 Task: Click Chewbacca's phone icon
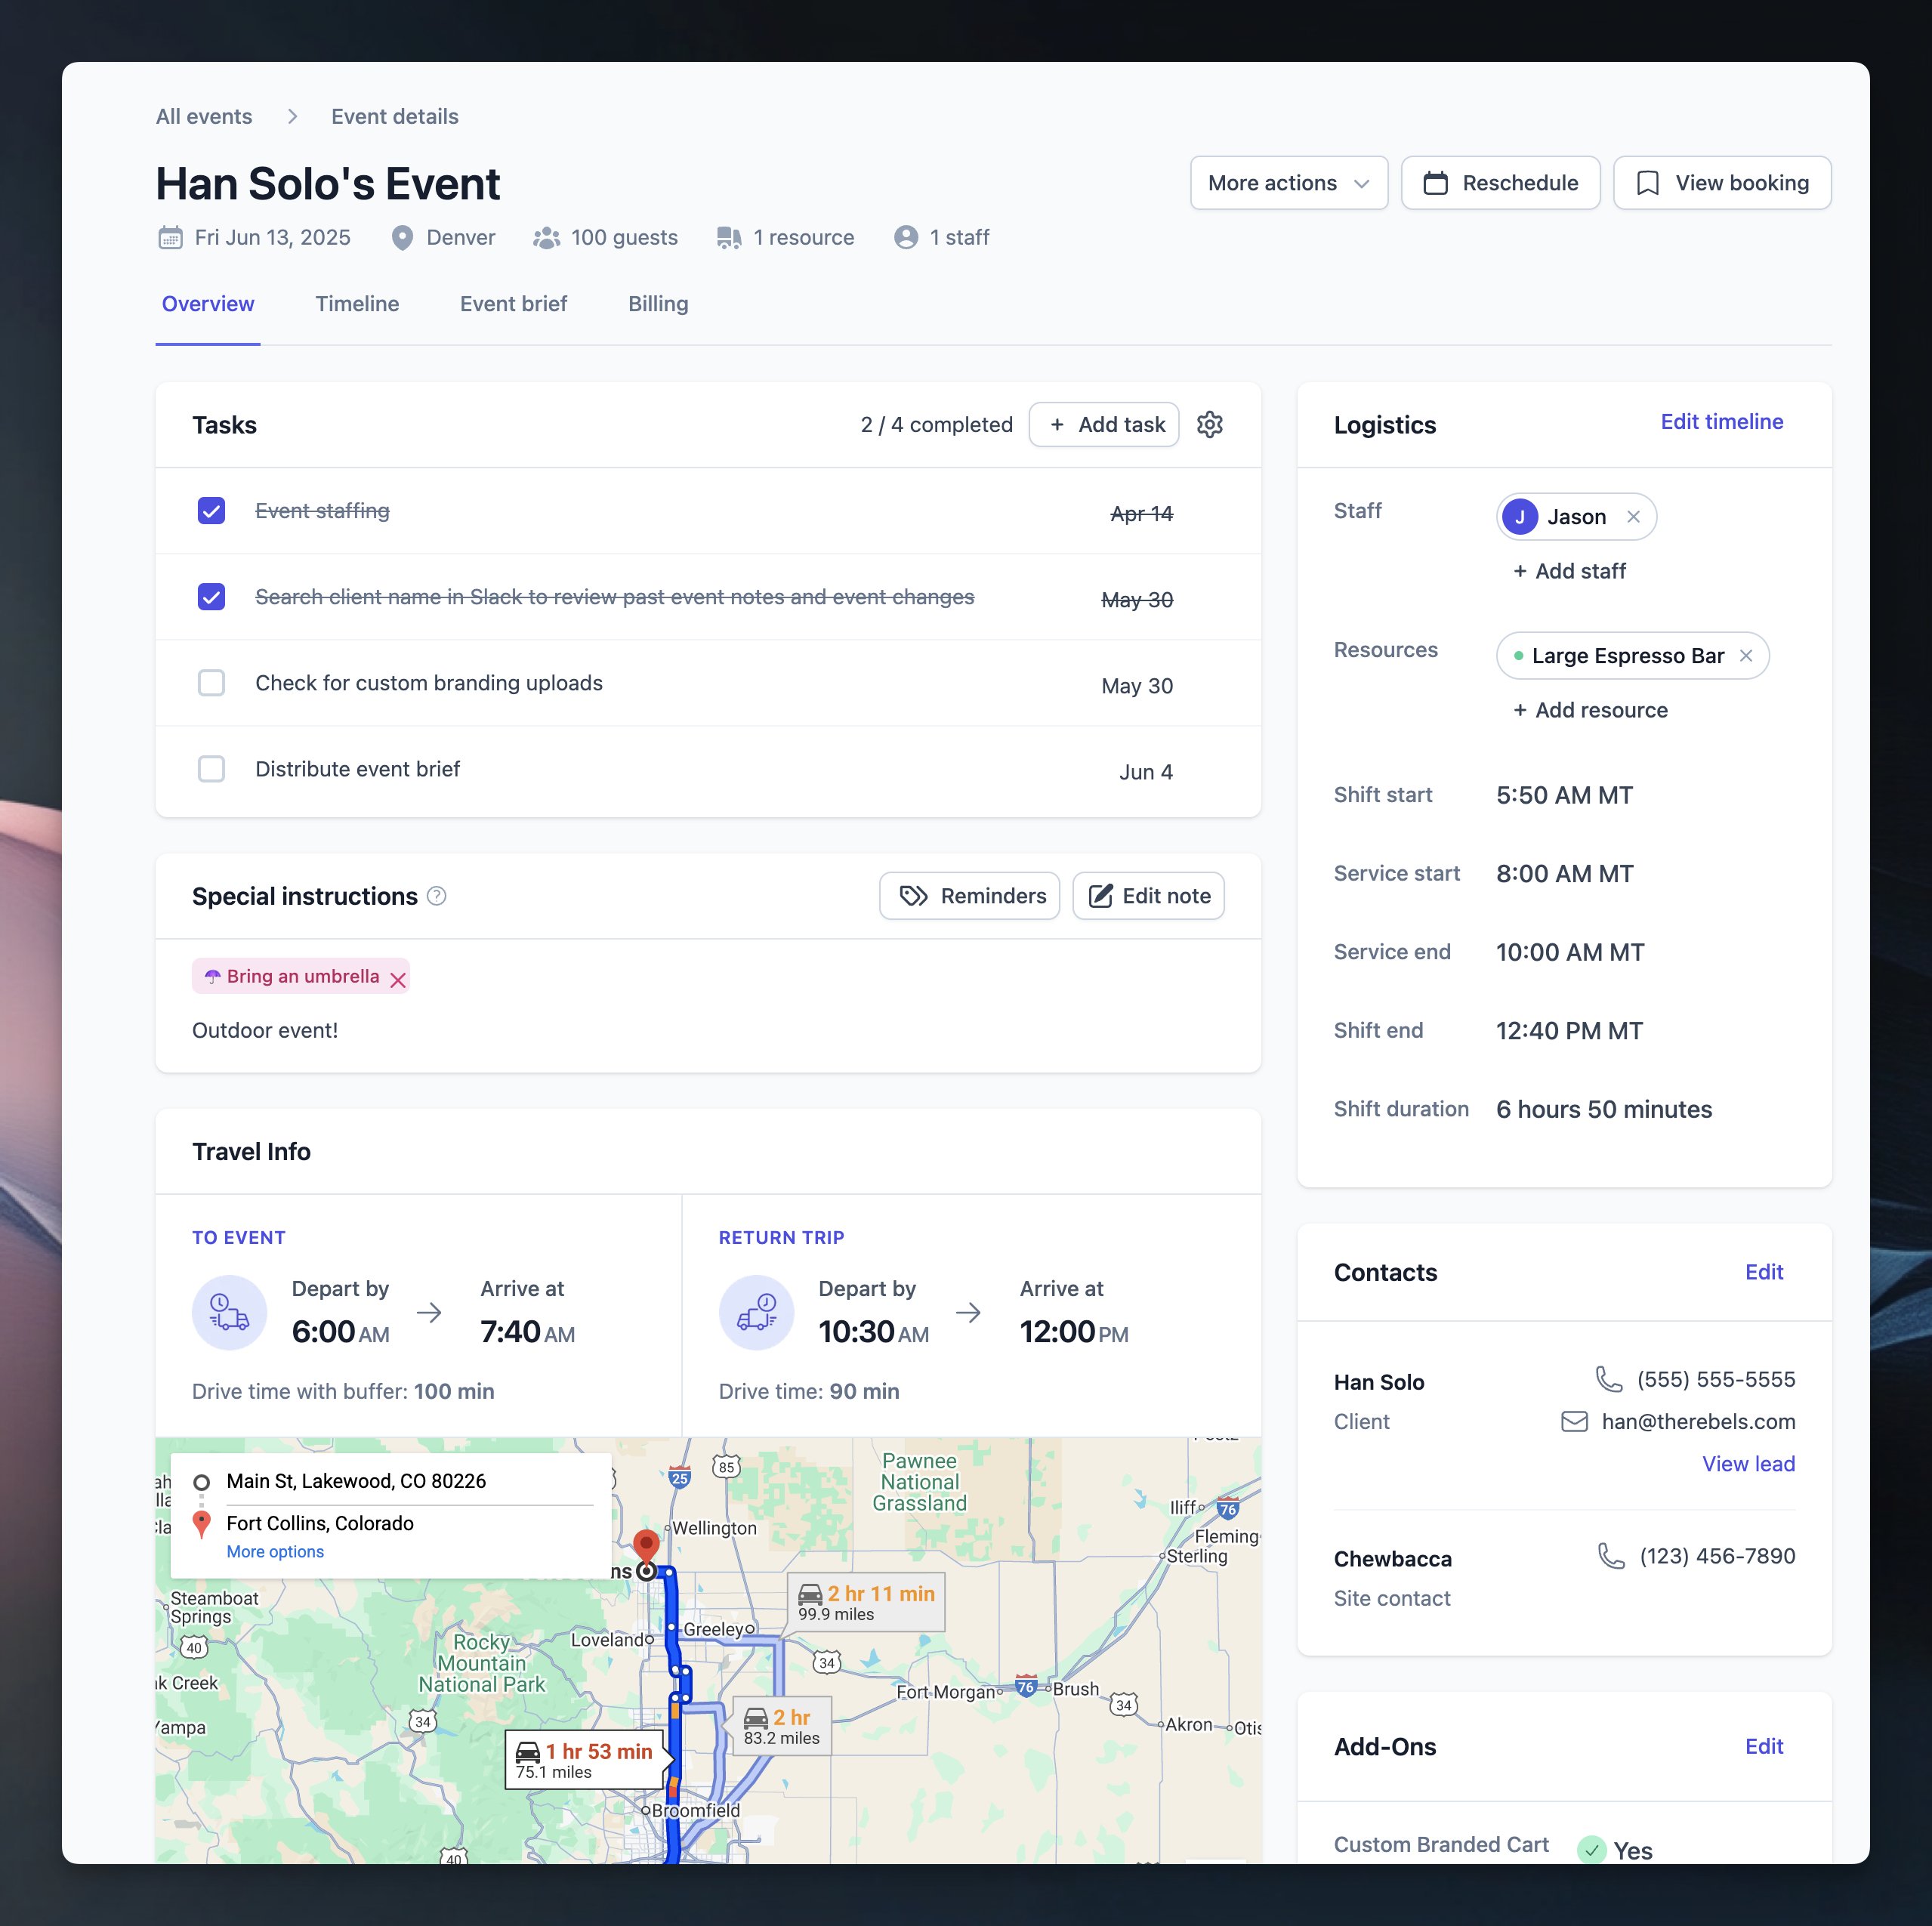tap(1610, 1556)
